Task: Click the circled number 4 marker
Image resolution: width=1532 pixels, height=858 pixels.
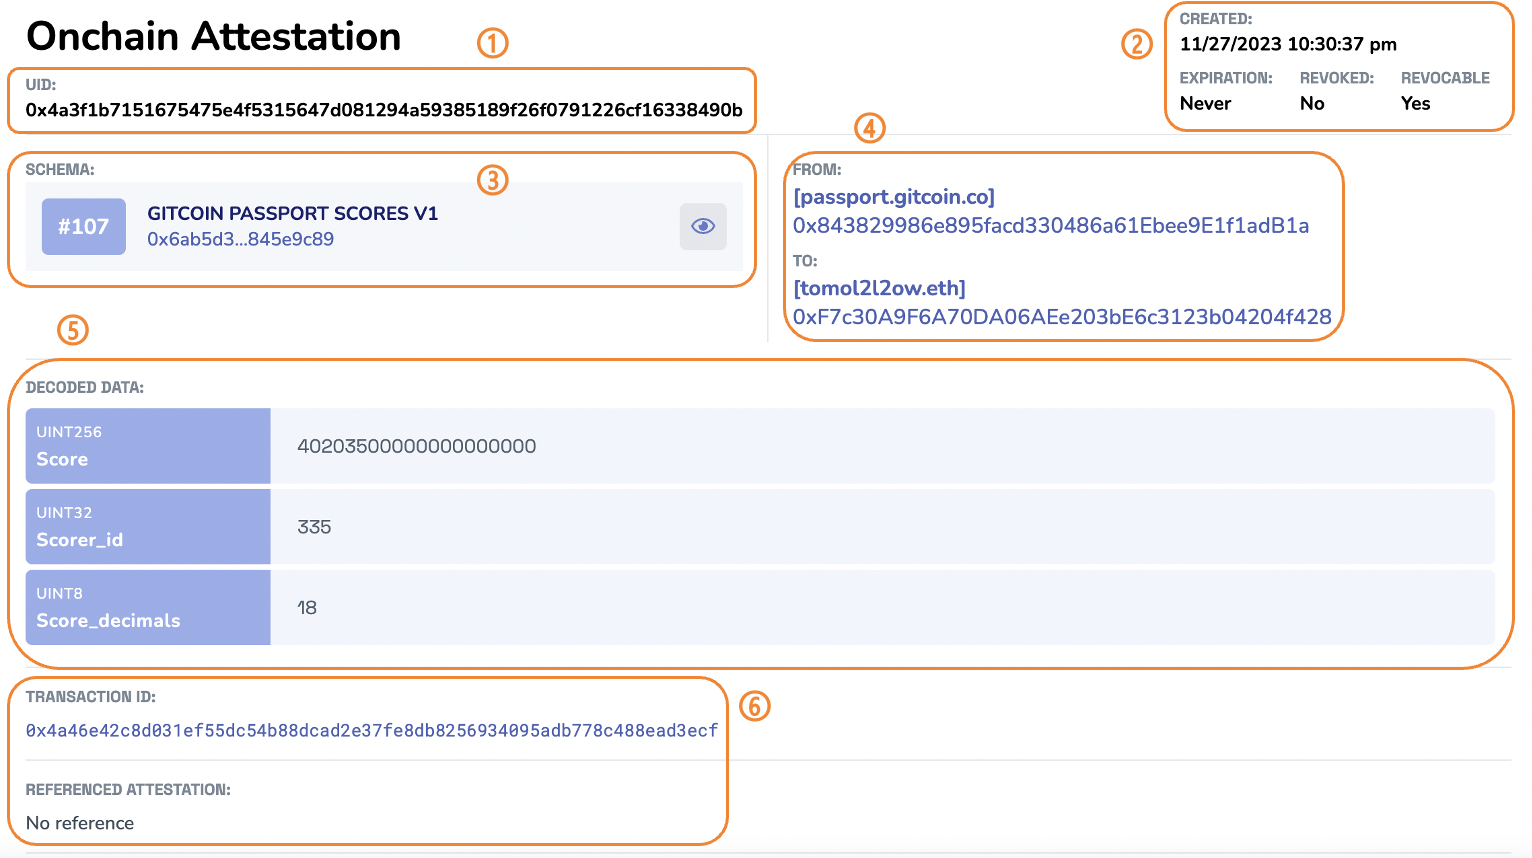Action: (869, 128)
